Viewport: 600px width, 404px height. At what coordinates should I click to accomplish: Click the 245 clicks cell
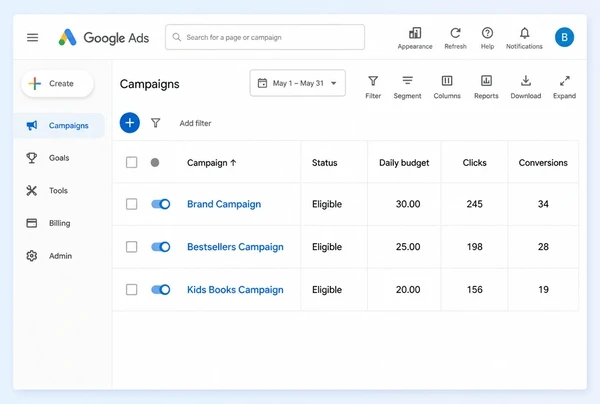(x=474, y=204)
